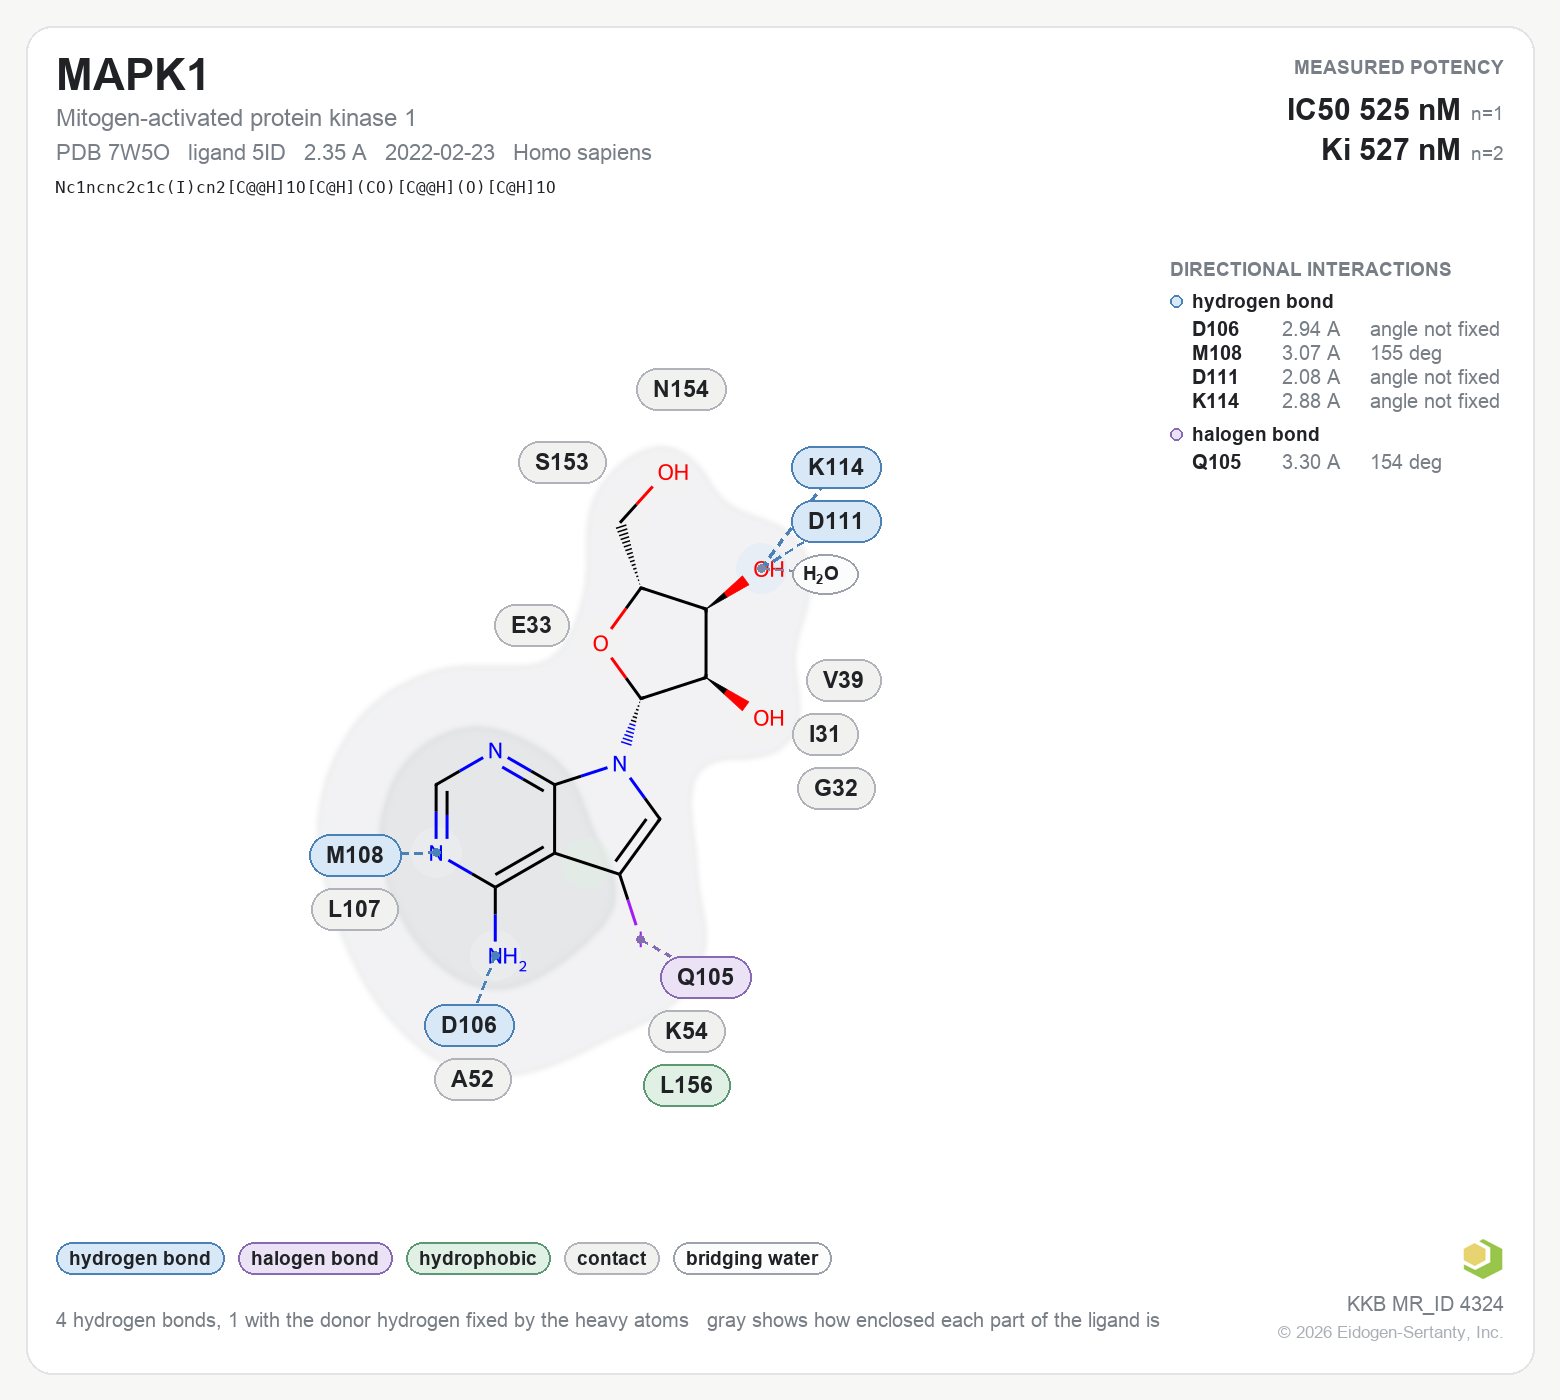
Task: Click the SMILES string text
Action: point(305,187)
